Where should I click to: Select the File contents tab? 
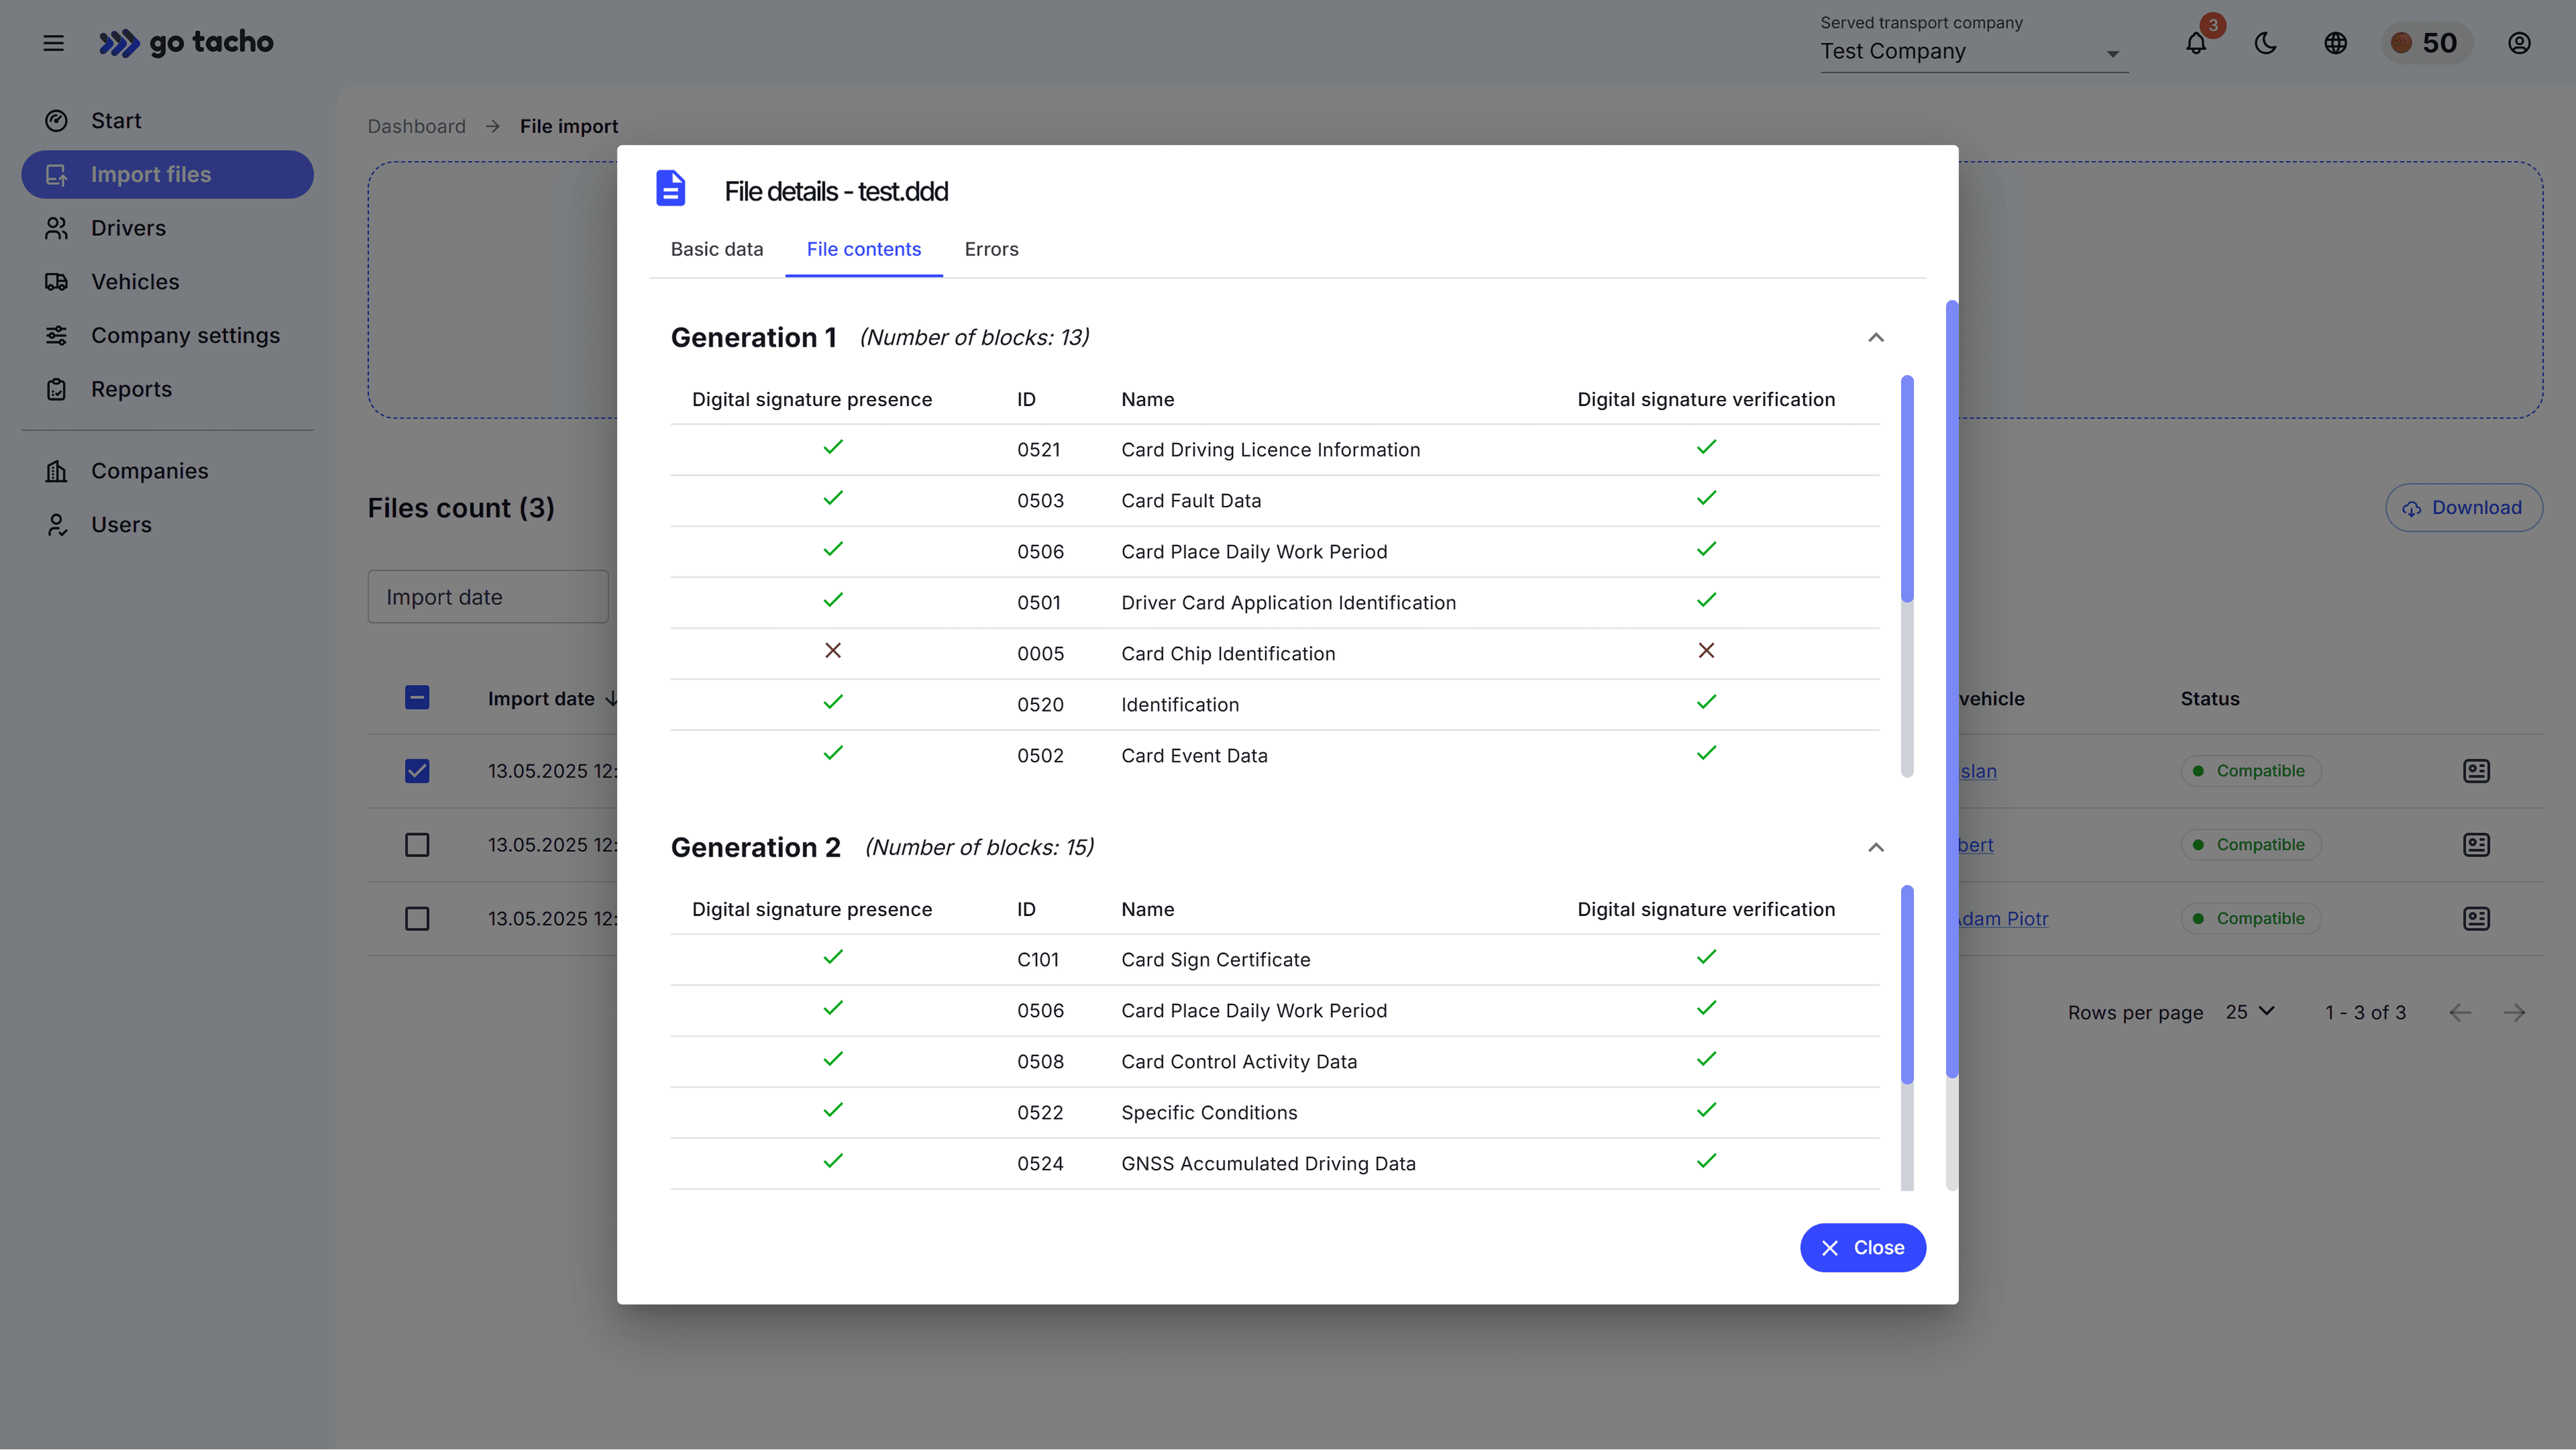coord(864,250)
